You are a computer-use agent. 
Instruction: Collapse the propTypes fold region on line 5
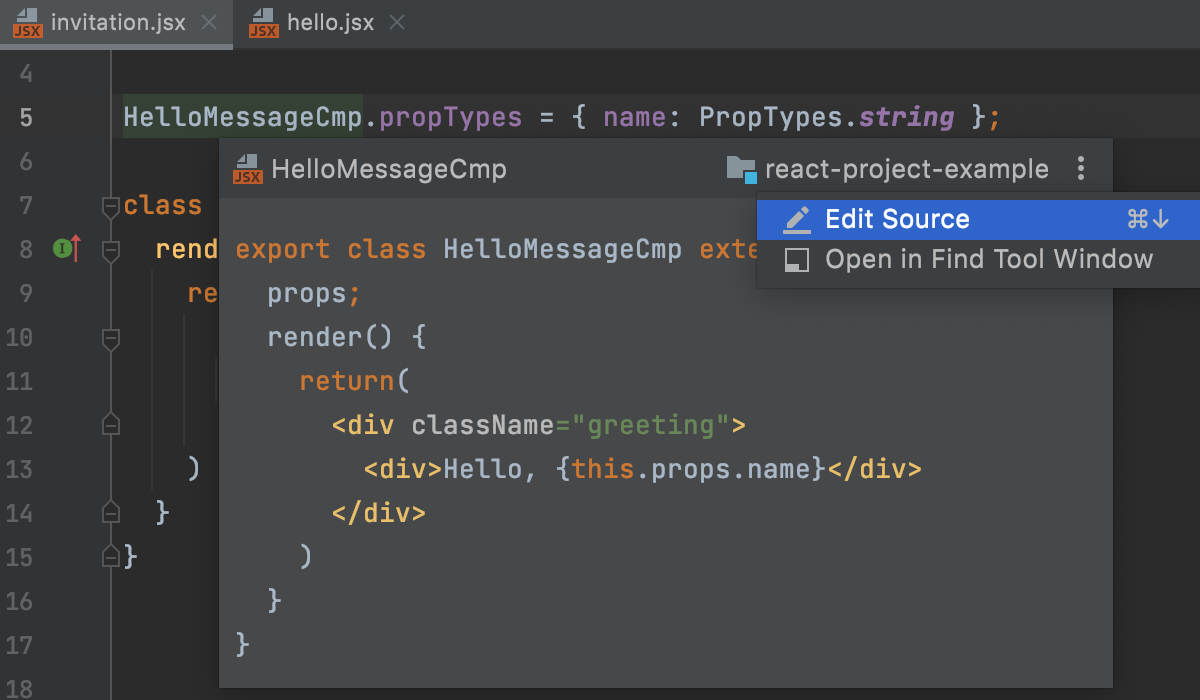click(x=110, y=117)
